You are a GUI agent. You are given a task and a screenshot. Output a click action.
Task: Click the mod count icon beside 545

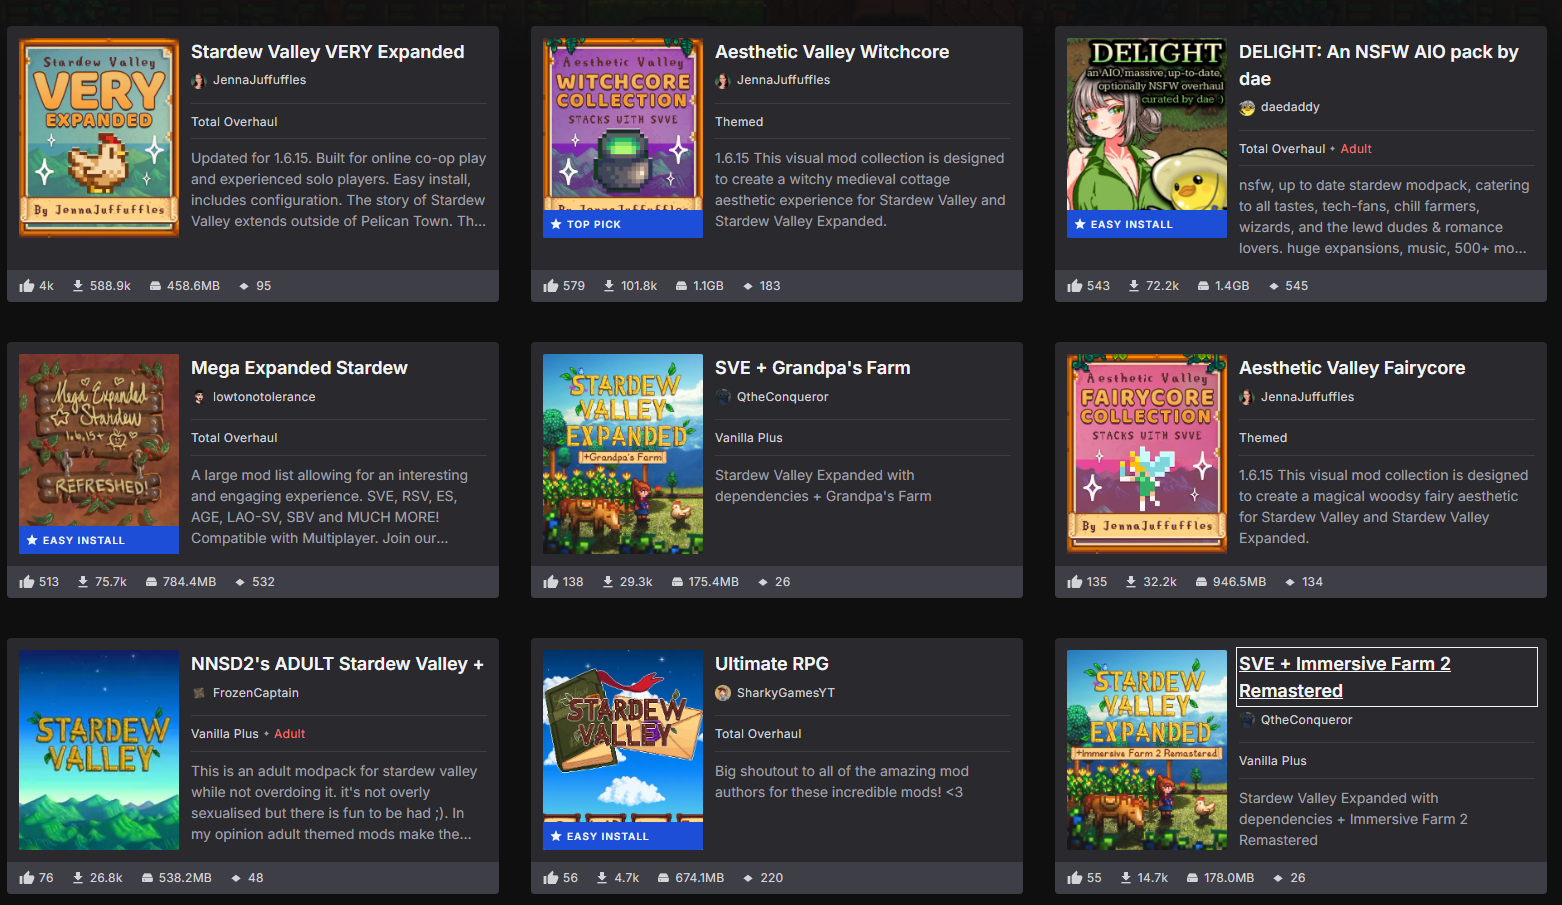1274,286
